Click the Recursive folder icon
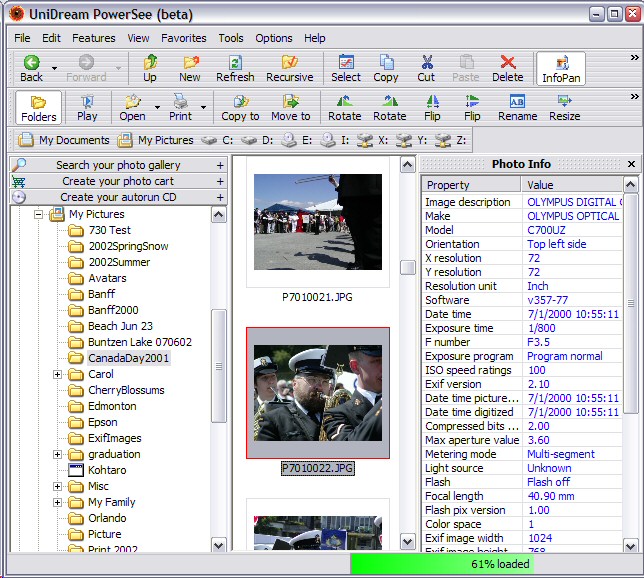 (289, 63)
